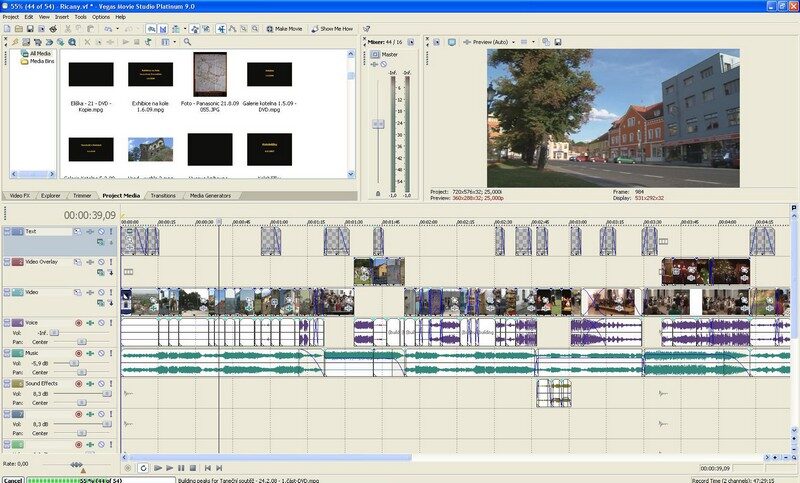Click the What's This help icon
Screen dimensions: 800x483
pos(366,29)
